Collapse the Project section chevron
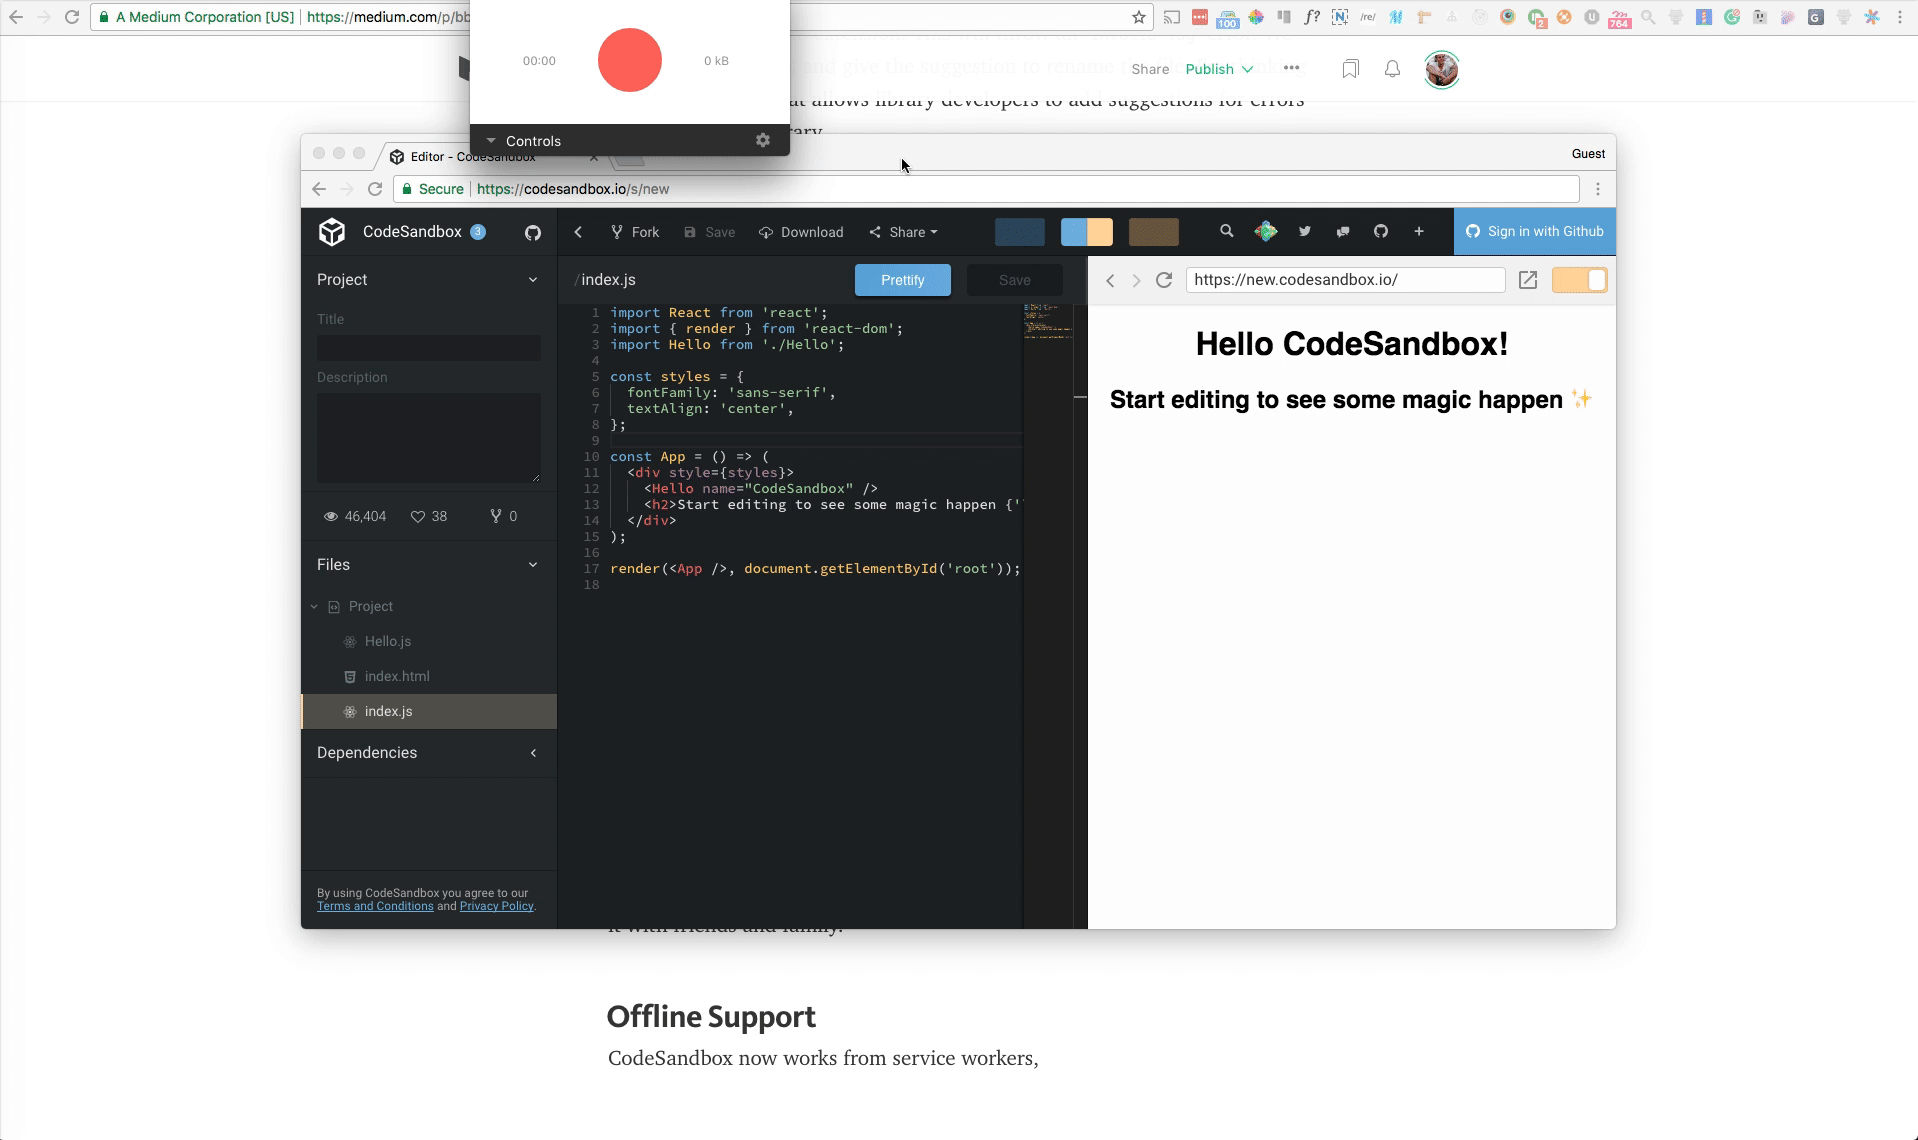This screenshot has width=1918, height=1140. [x=533, y=280]
